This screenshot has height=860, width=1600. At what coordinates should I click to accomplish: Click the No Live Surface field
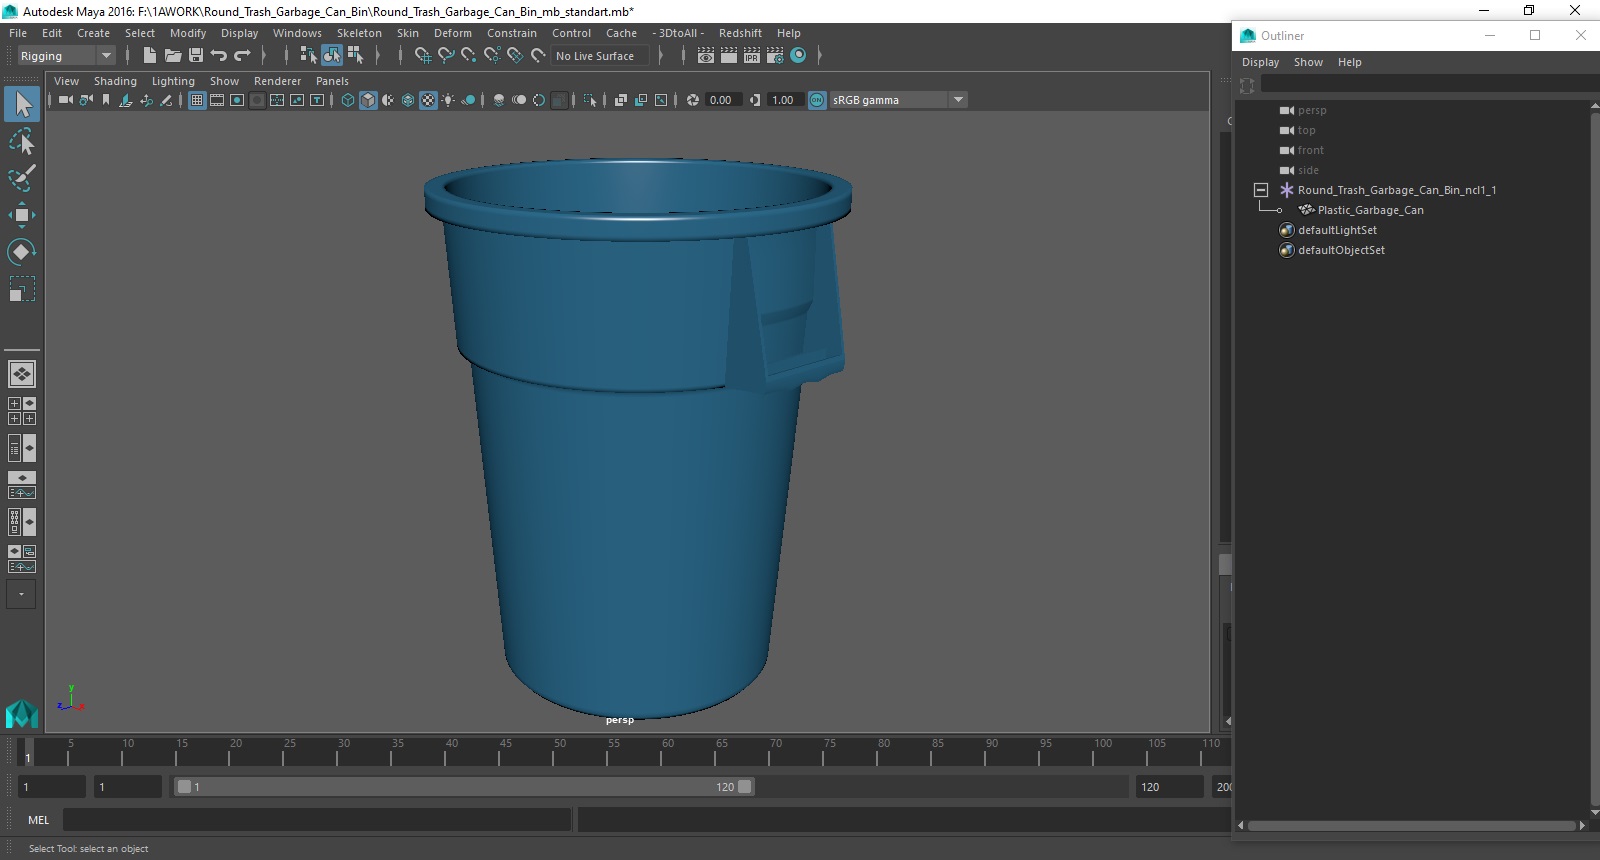click(x=600, y=56)
